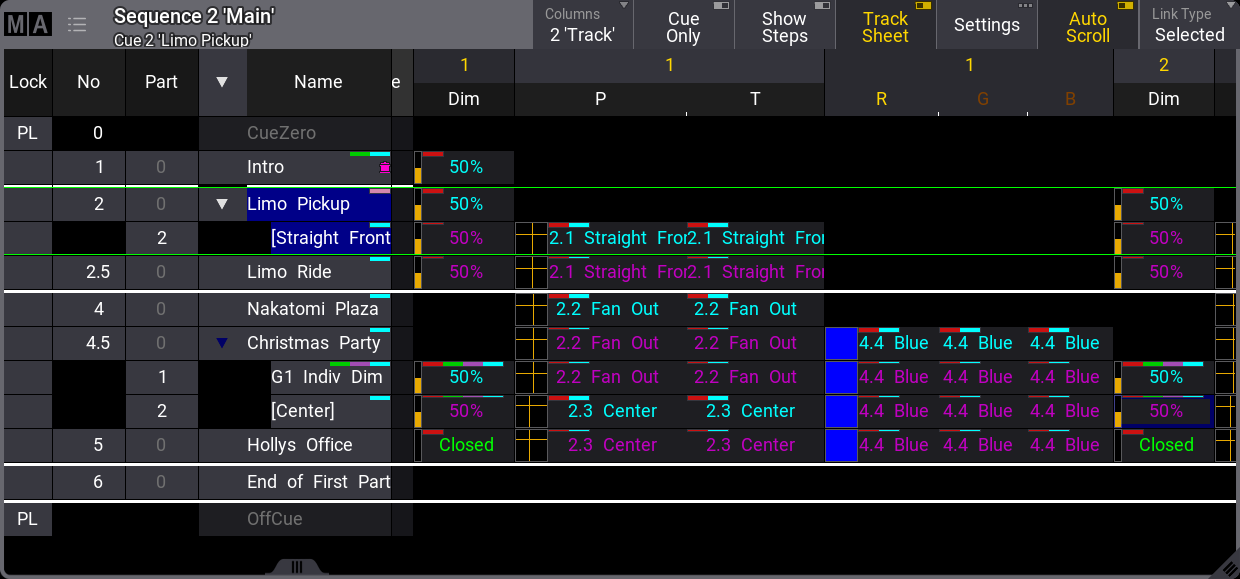Click the magenta marker icon on the Intro cue row

[384, 165]
